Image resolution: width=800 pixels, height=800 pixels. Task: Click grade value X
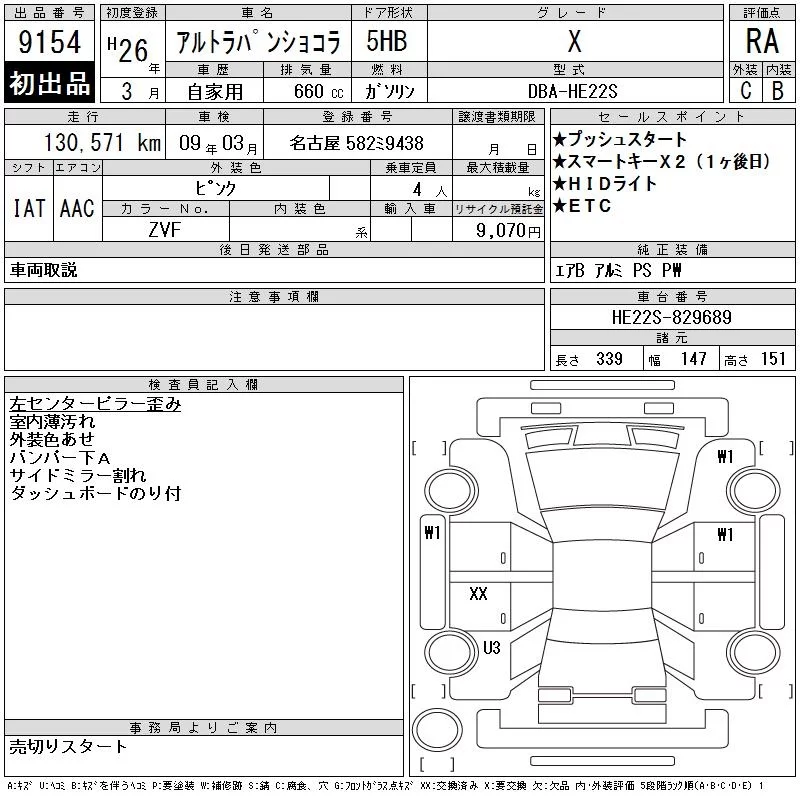(574, 41)
